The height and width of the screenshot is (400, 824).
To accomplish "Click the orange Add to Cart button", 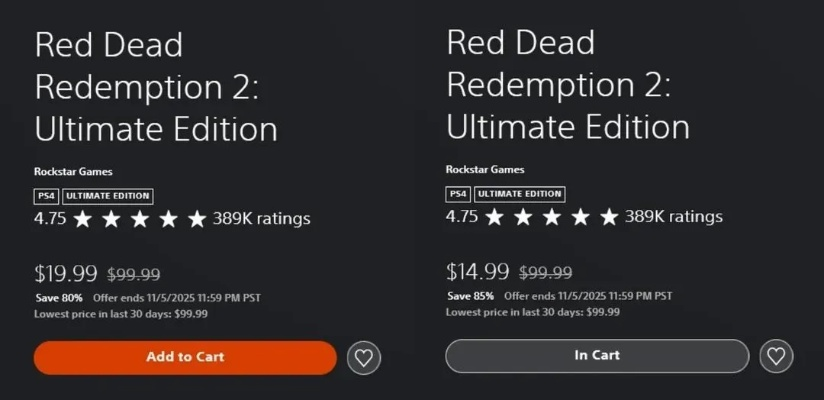I will coord(185,357).
